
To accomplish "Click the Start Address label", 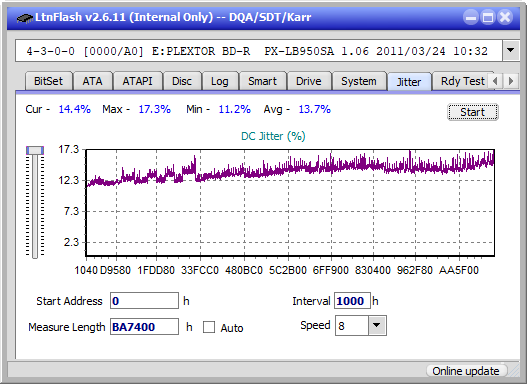I will pos(69,301).
